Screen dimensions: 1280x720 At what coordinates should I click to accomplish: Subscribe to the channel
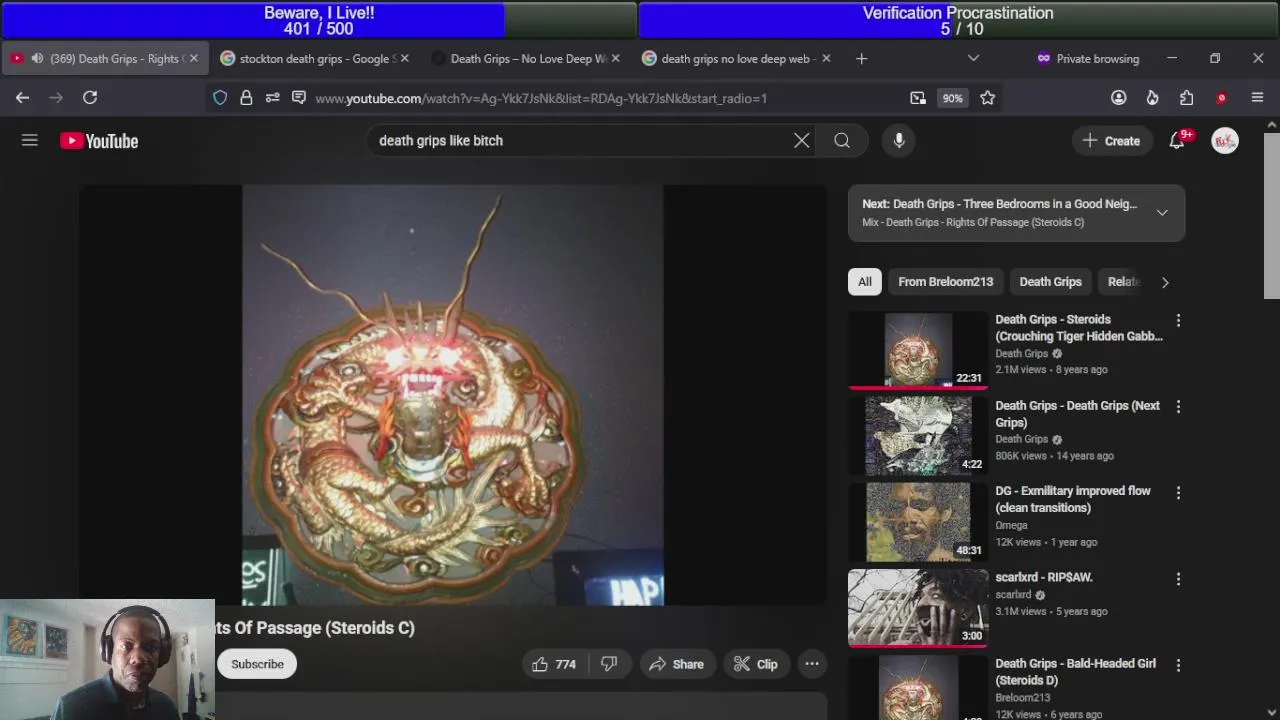pyautogui.click(x=257, y=664)
